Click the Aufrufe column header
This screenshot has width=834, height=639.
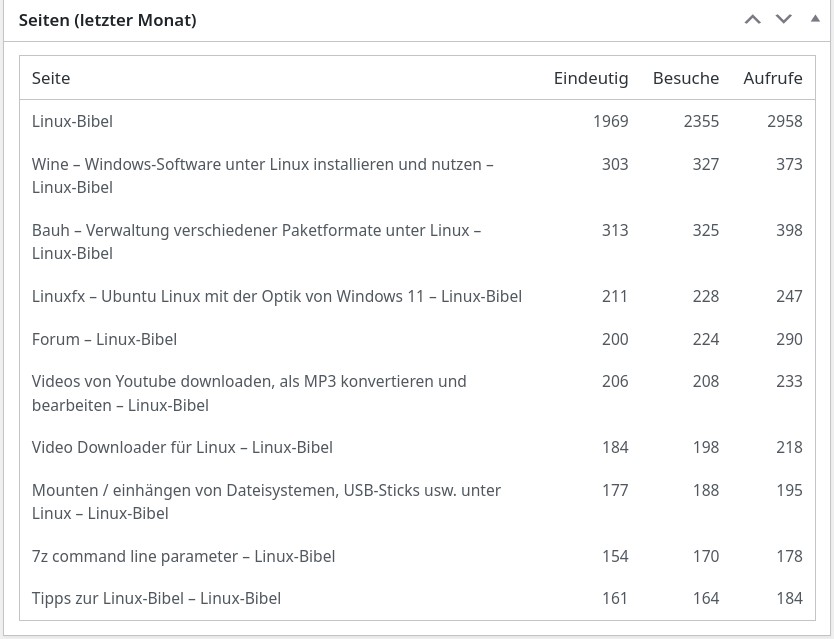tap(772, 78)
